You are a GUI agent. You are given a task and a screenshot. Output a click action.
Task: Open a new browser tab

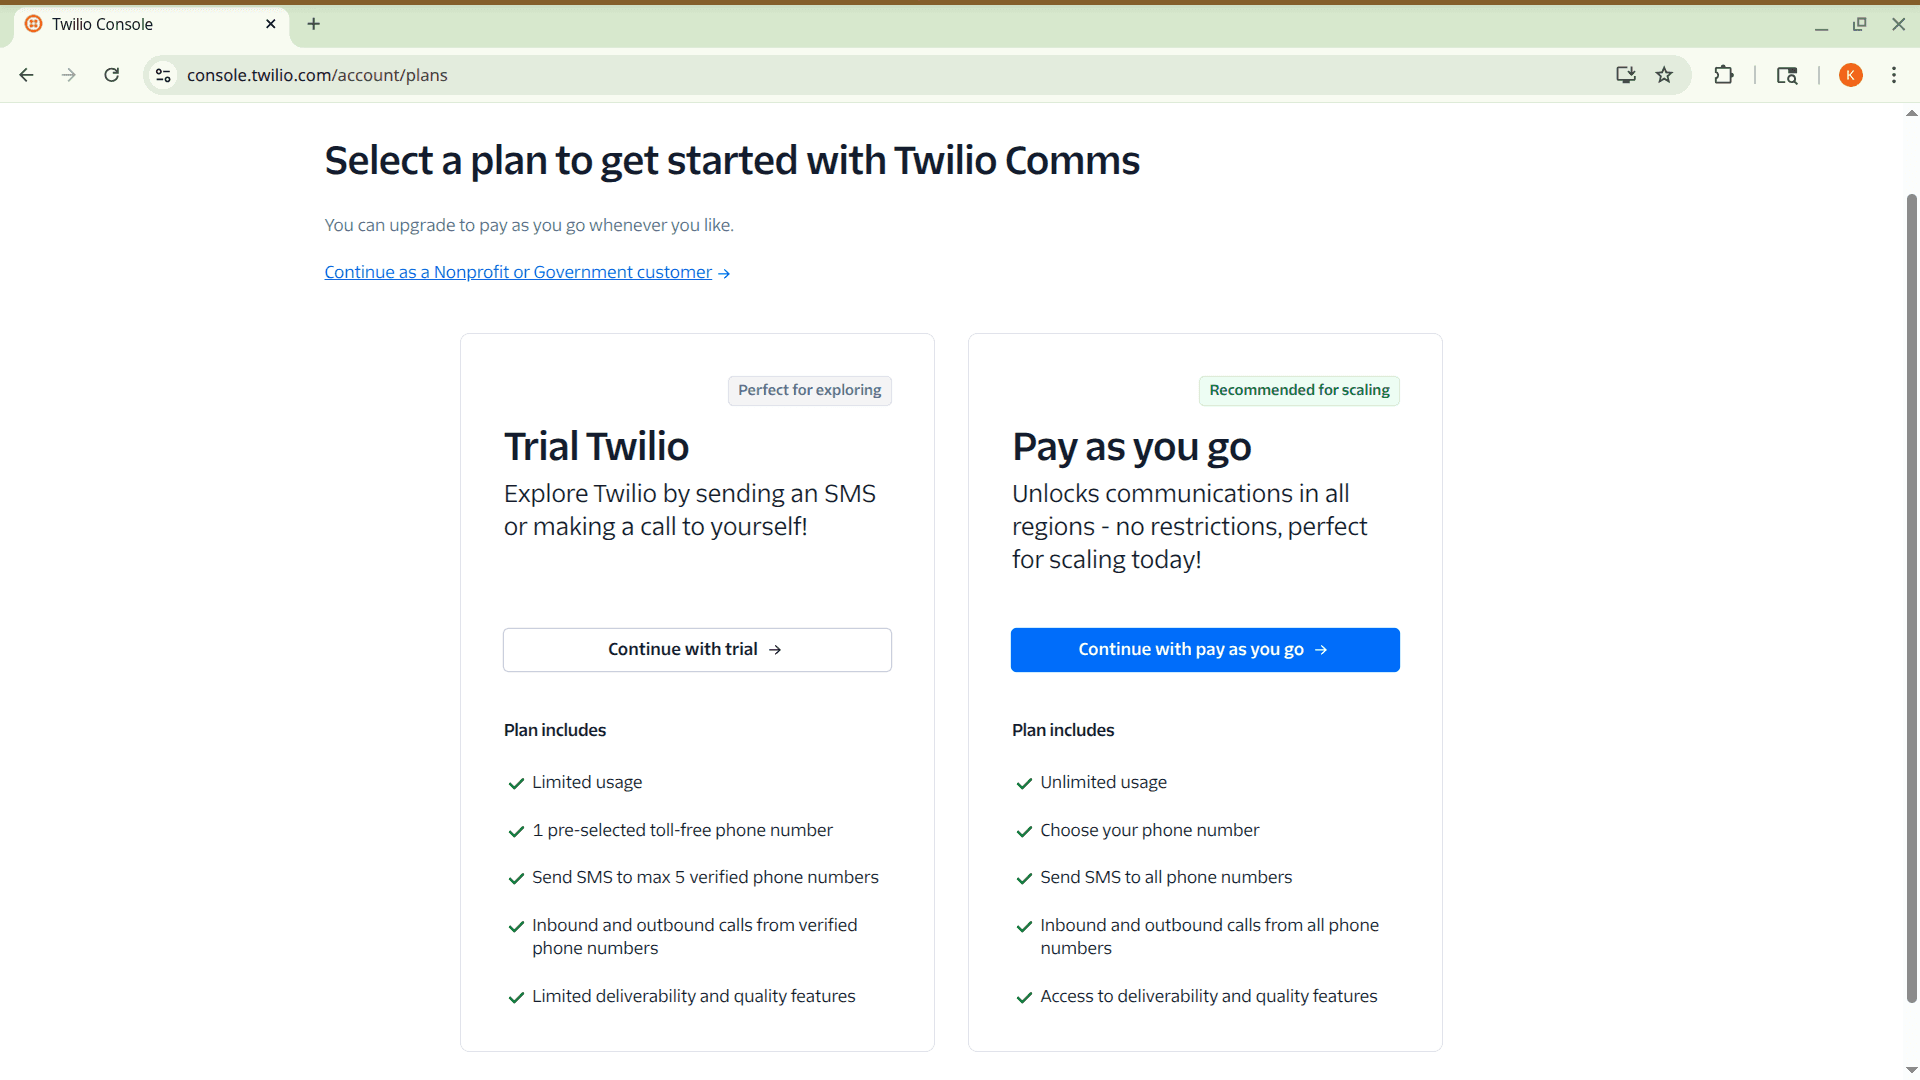coord(314,24)
